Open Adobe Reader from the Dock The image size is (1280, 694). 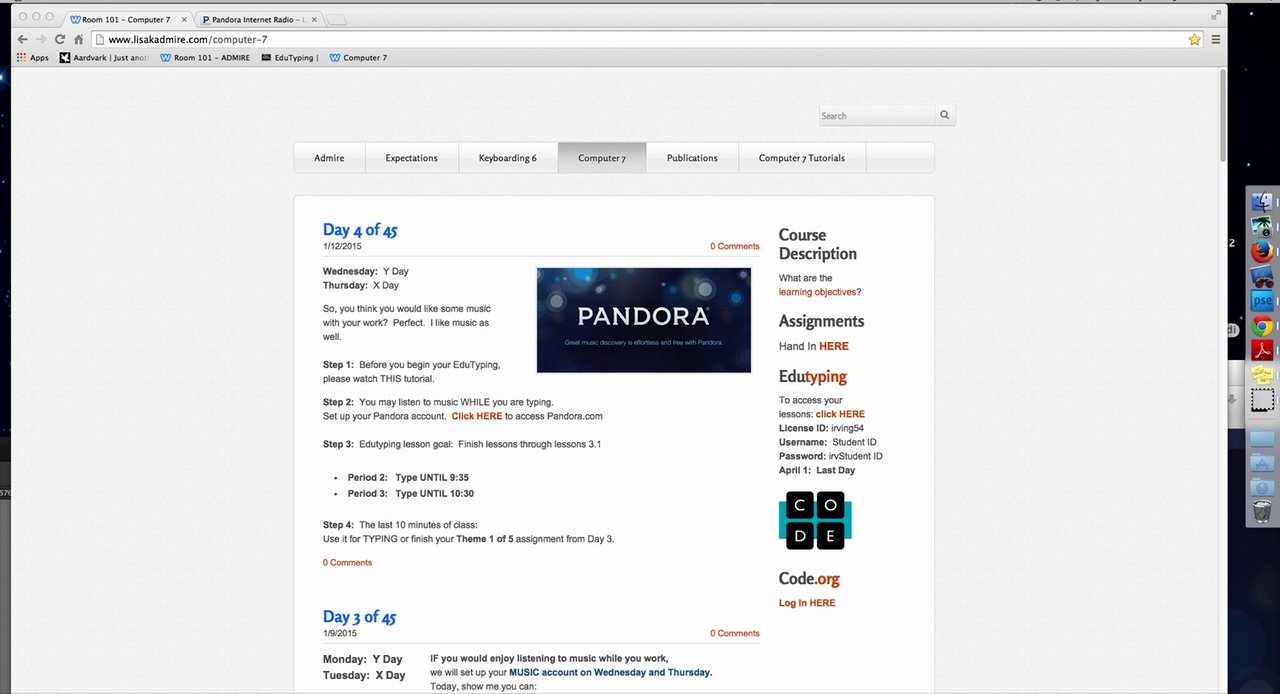point(1262,351)
